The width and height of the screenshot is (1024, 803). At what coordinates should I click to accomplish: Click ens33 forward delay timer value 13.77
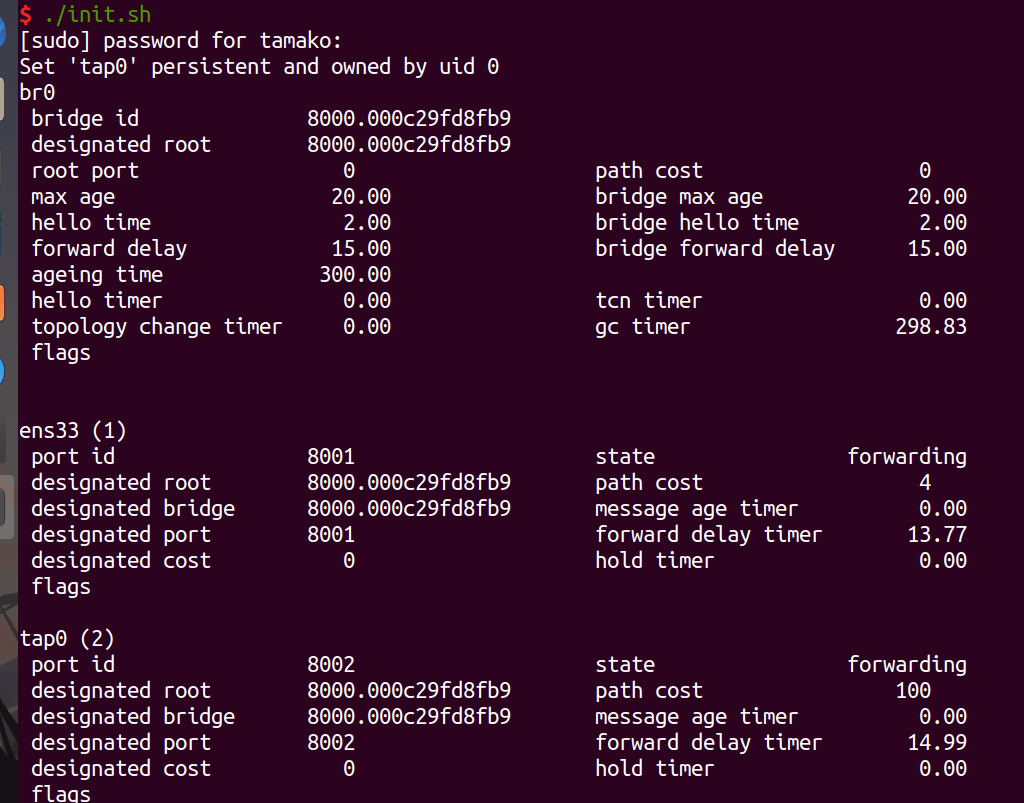tap(937, 535)
